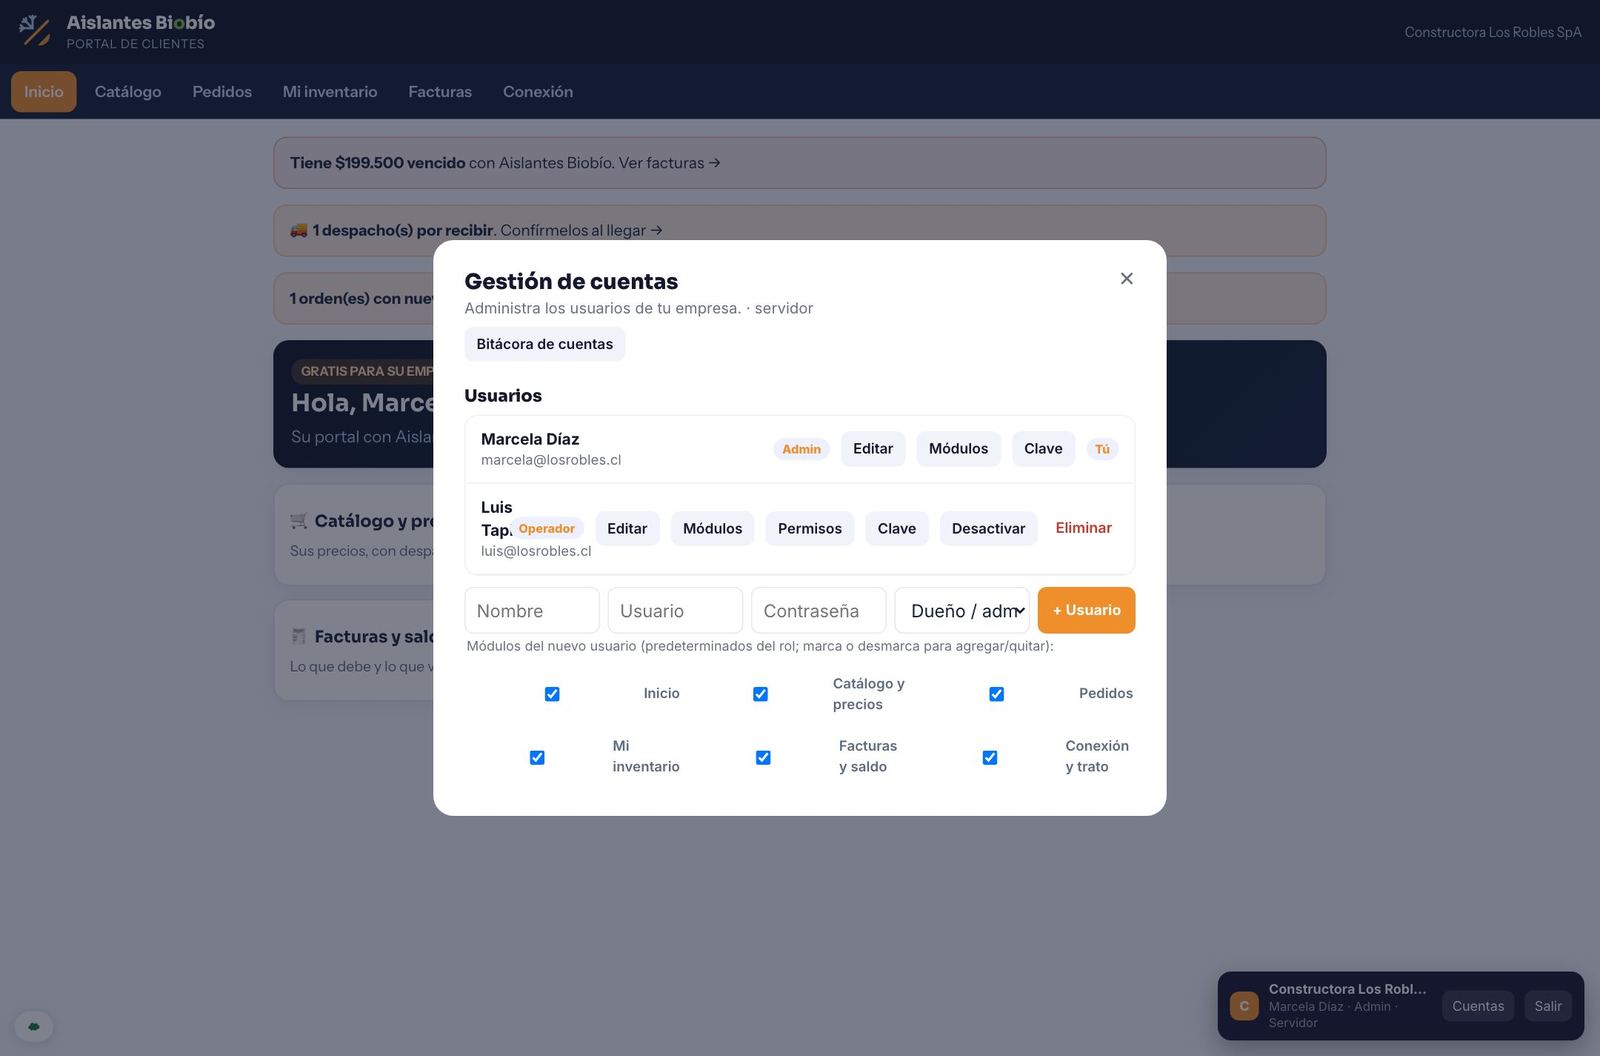This screenshot has width=1600, height=1056.
Task: Uncheck the Catálogo y precios checkbox
Action: click(x=760, y=694)
